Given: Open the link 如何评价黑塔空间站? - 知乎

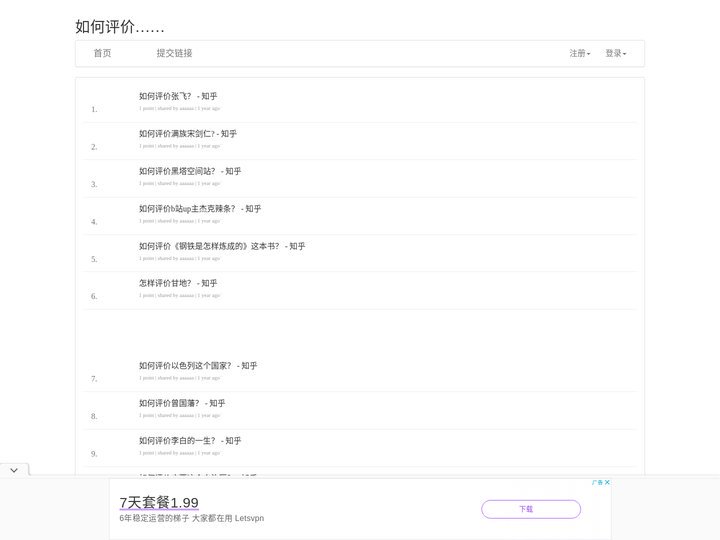Looking at the screenshot, I should [190, 171].
